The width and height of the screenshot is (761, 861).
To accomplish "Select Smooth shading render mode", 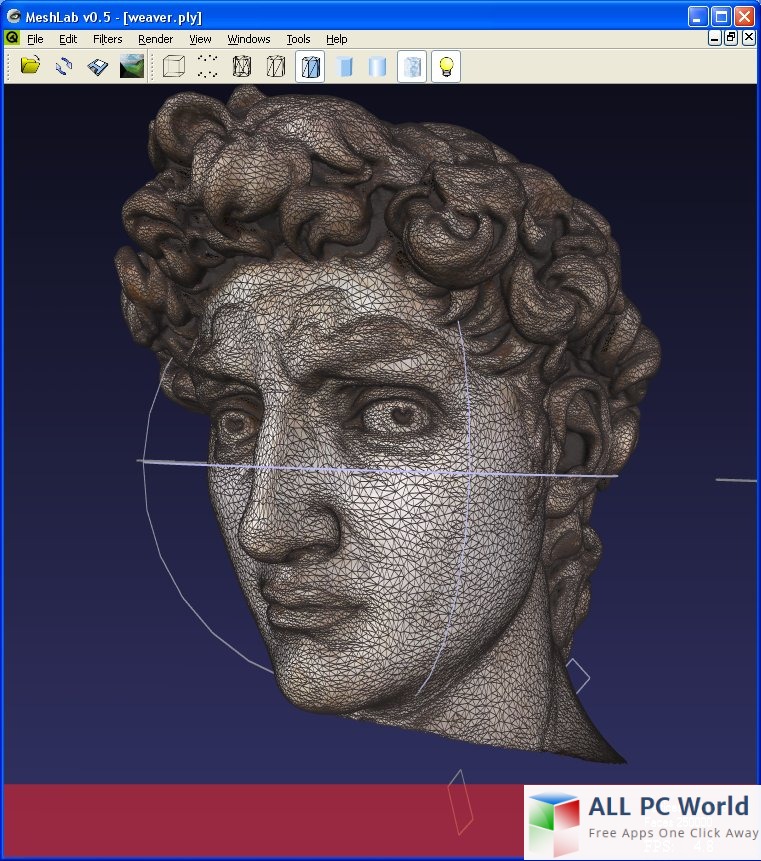I will (378, 66).
